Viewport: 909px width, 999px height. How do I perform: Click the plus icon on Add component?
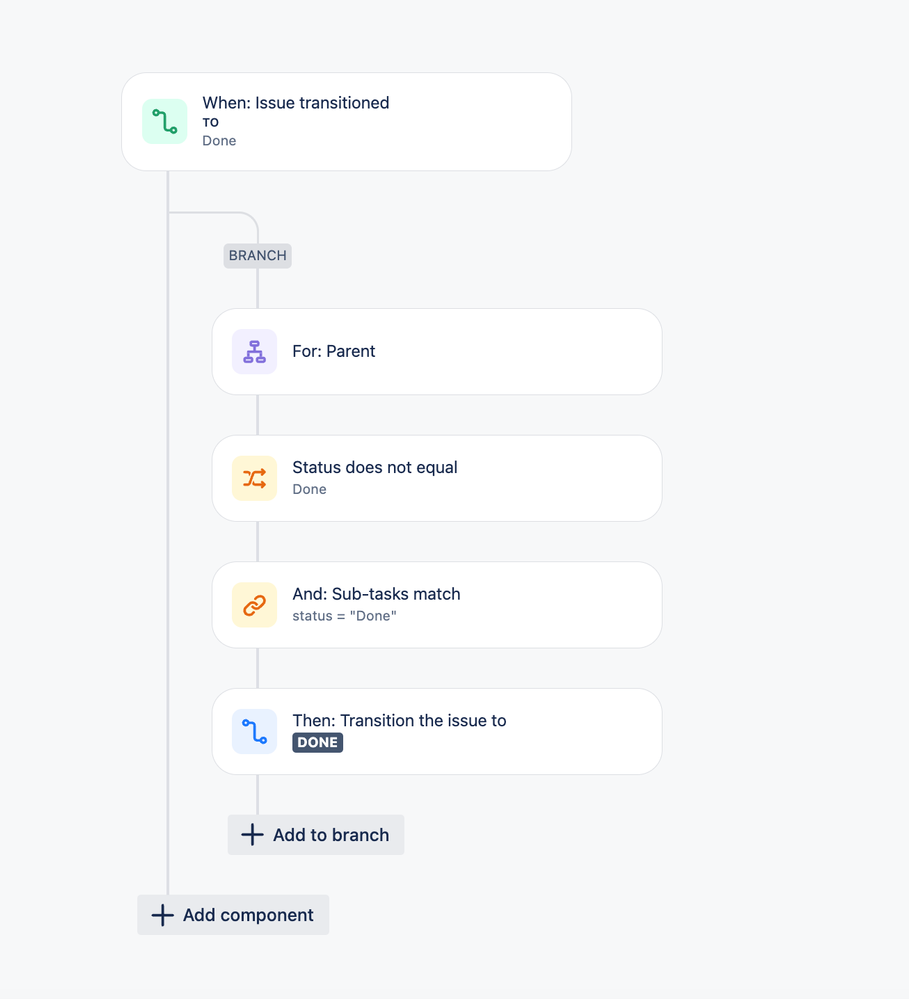coord(162,914)
